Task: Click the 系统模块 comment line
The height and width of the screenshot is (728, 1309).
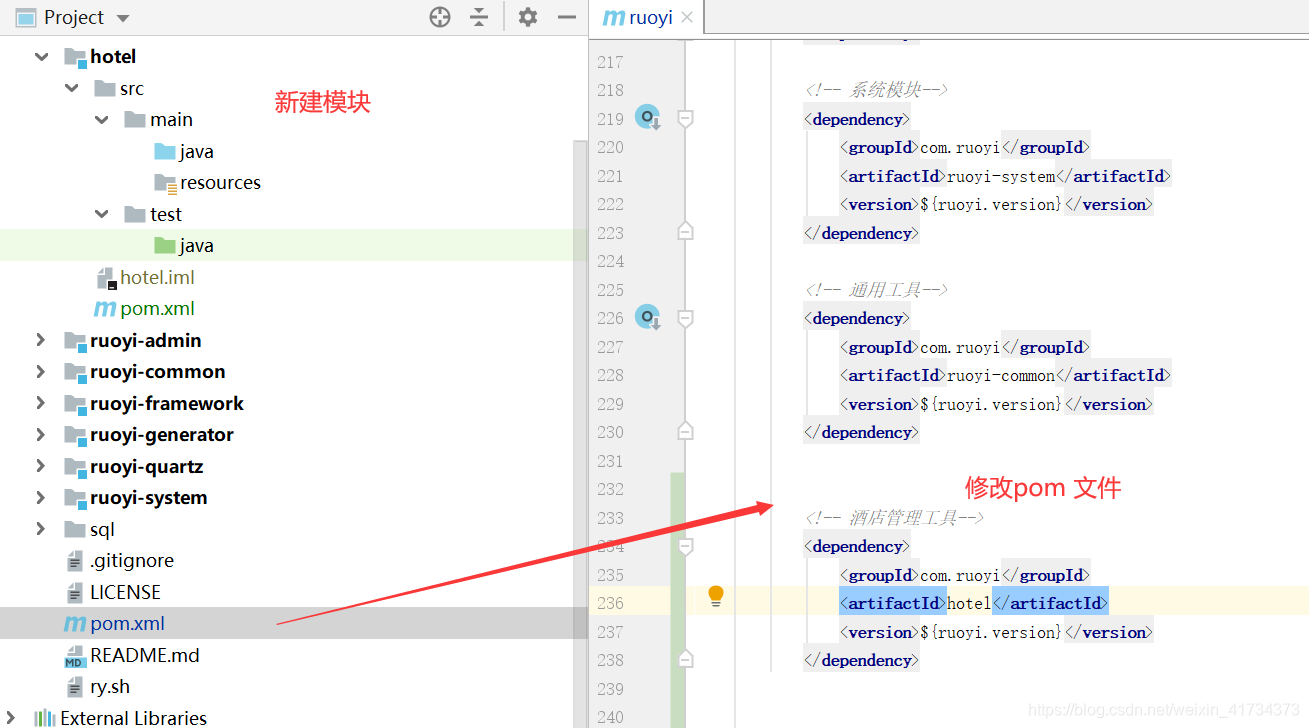Action: (877, 90)
